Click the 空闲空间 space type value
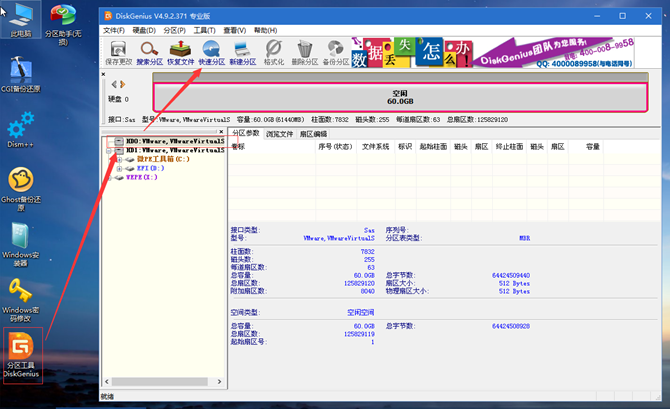670x409 pixels. 361,313
